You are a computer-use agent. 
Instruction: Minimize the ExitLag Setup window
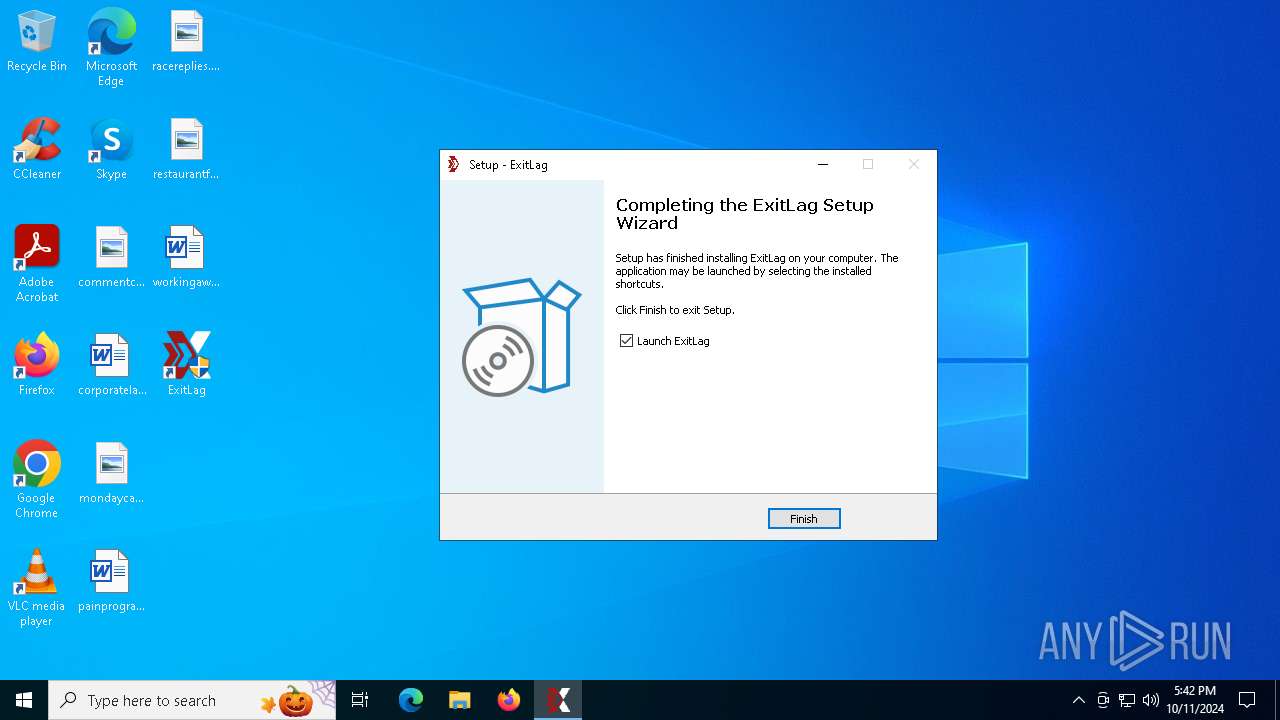click(x=823, y=165)
